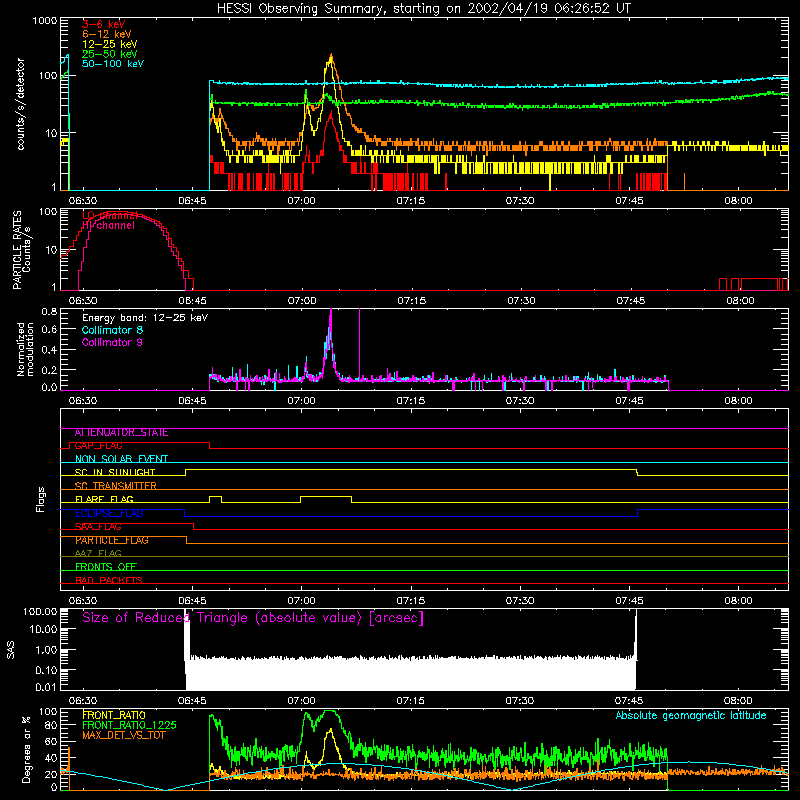Click the HI channel legend label
The image size is (800, 800).
point(109,226)
